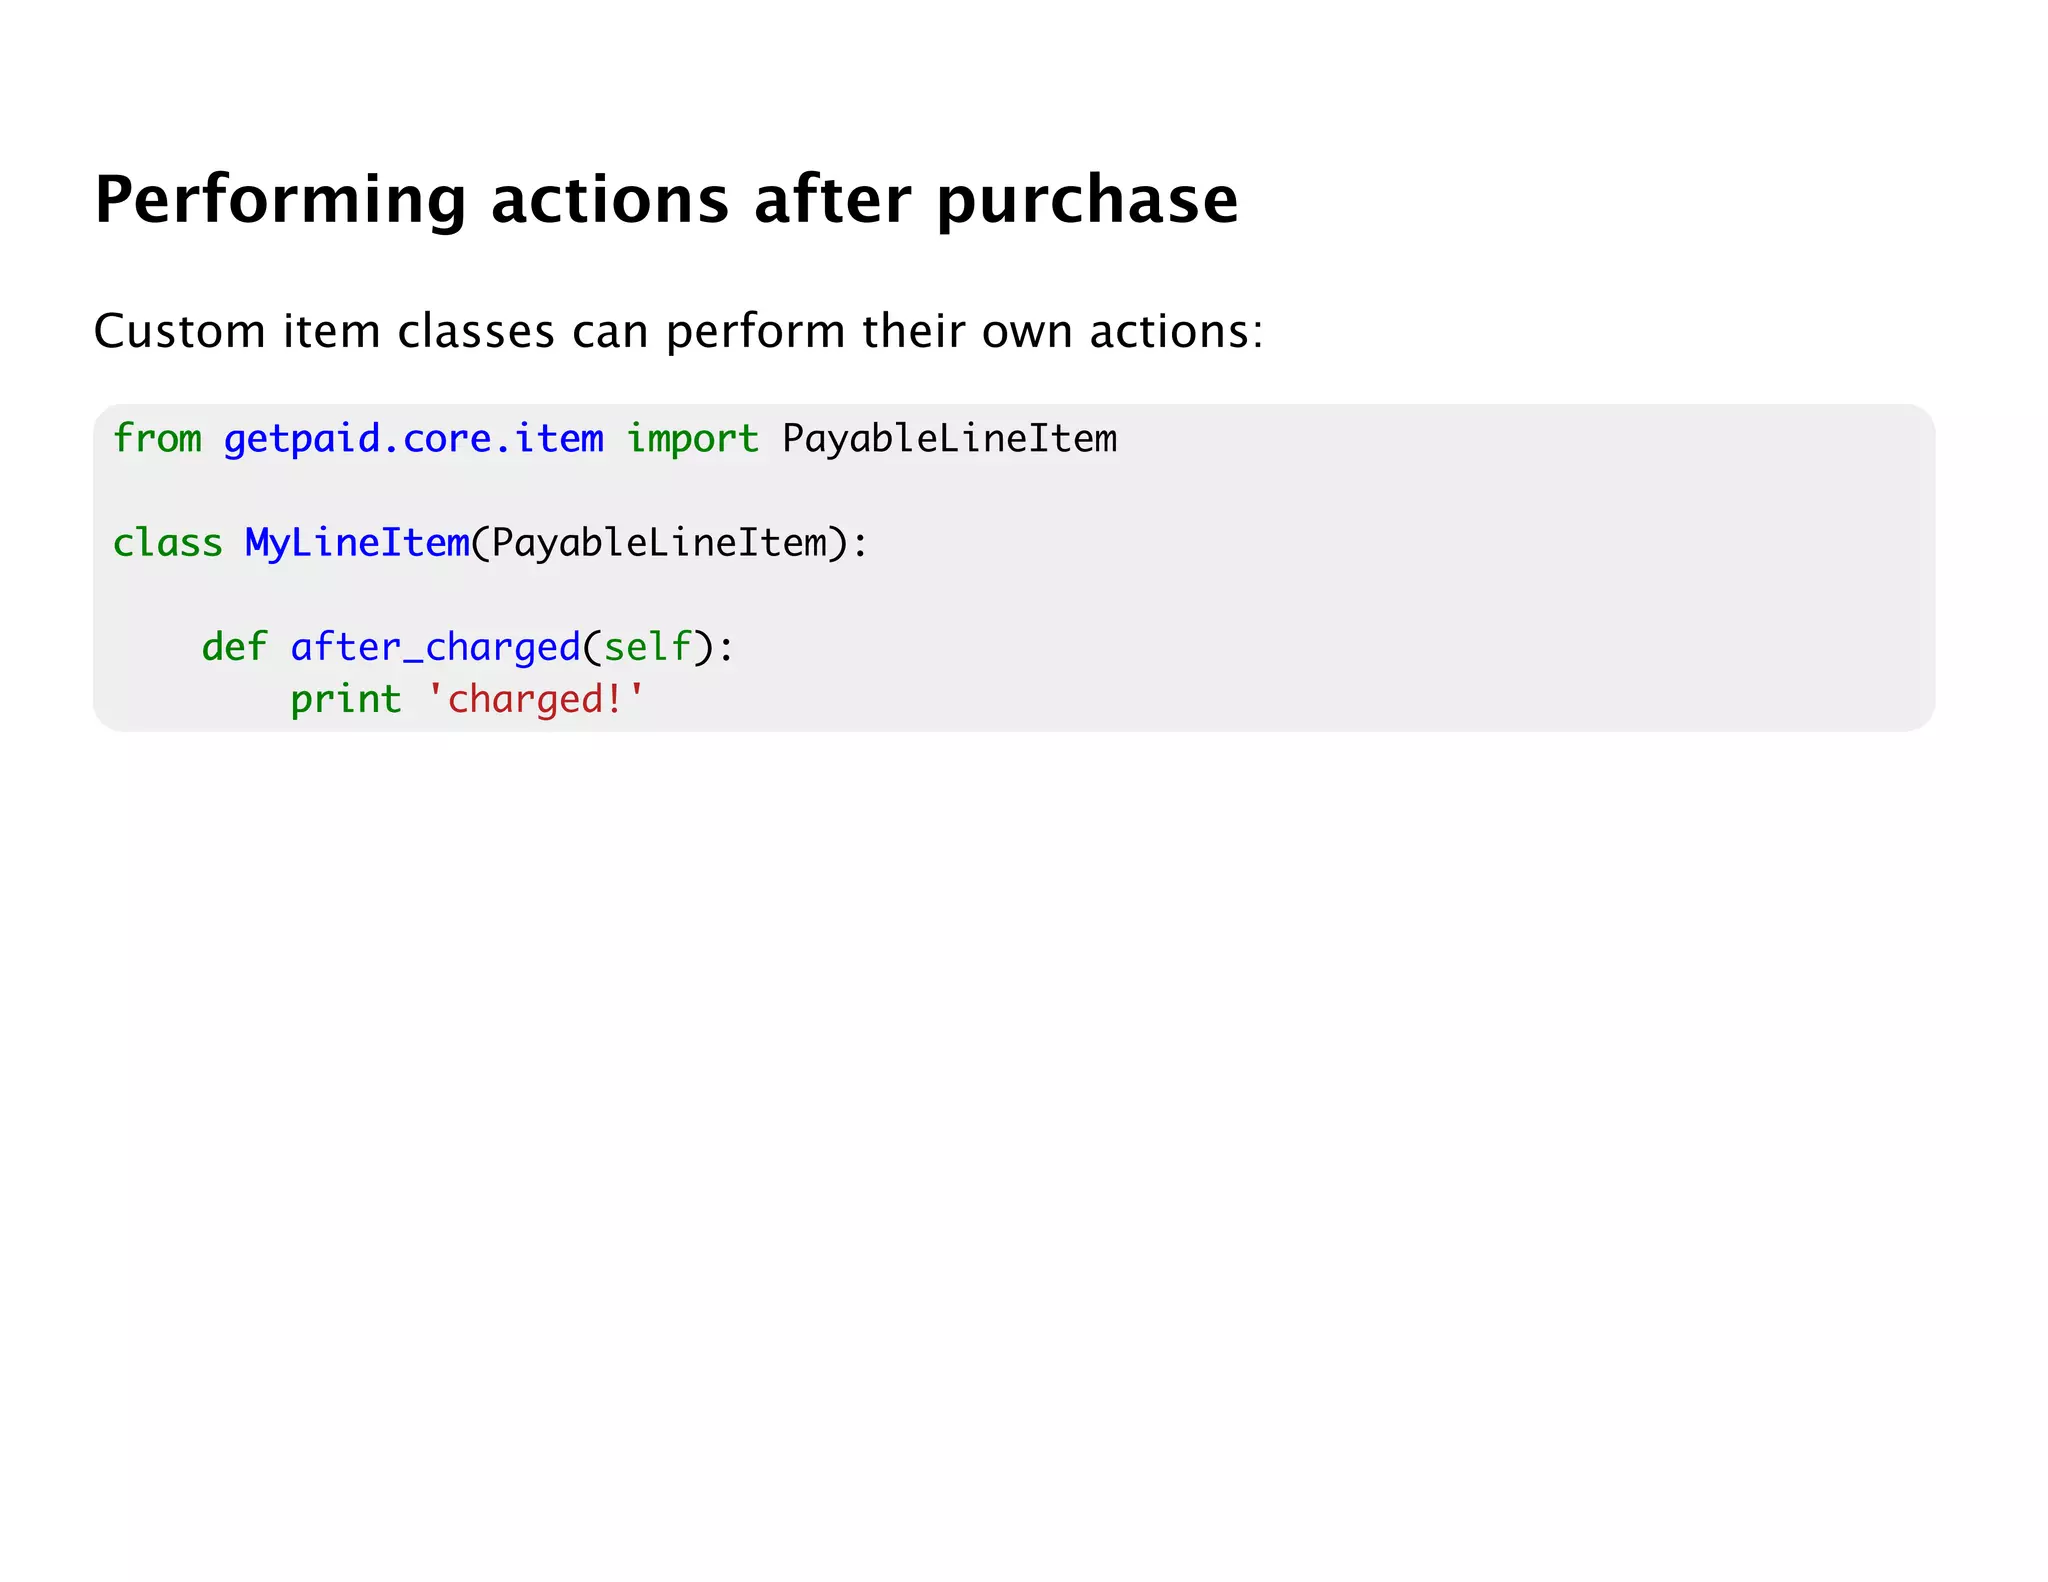Screen dimensions: 2048x1582
Task: Click the 'charged!' string literal
Action: click(536, 699)
